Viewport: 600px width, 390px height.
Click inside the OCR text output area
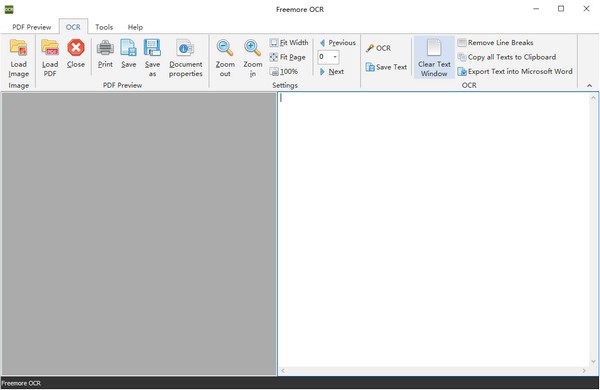pyautogui.click(x=434, y=230)
